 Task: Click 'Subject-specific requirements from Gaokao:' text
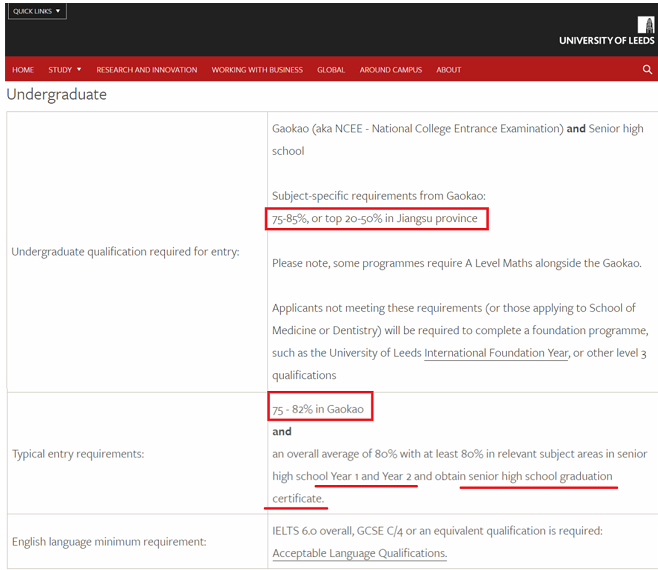[x=379, y=196]
